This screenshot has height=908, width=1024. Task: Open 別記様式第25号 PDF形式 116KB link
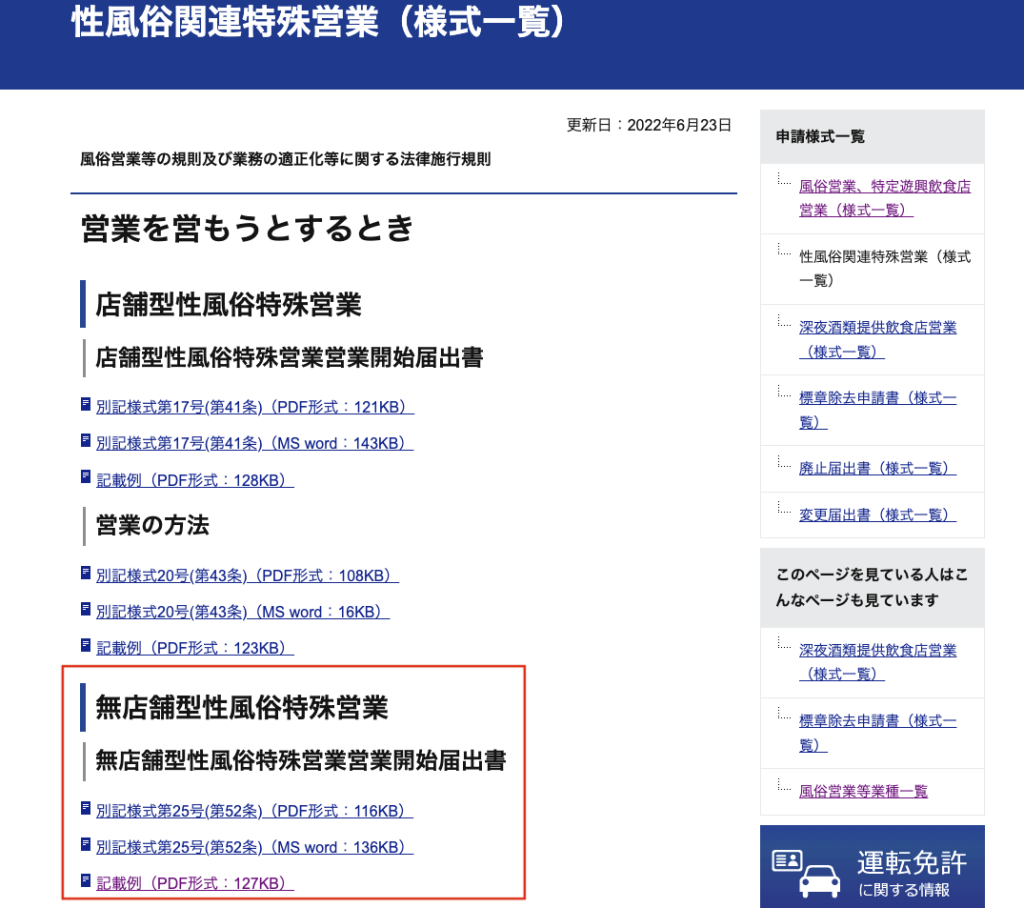pos(254,810)
